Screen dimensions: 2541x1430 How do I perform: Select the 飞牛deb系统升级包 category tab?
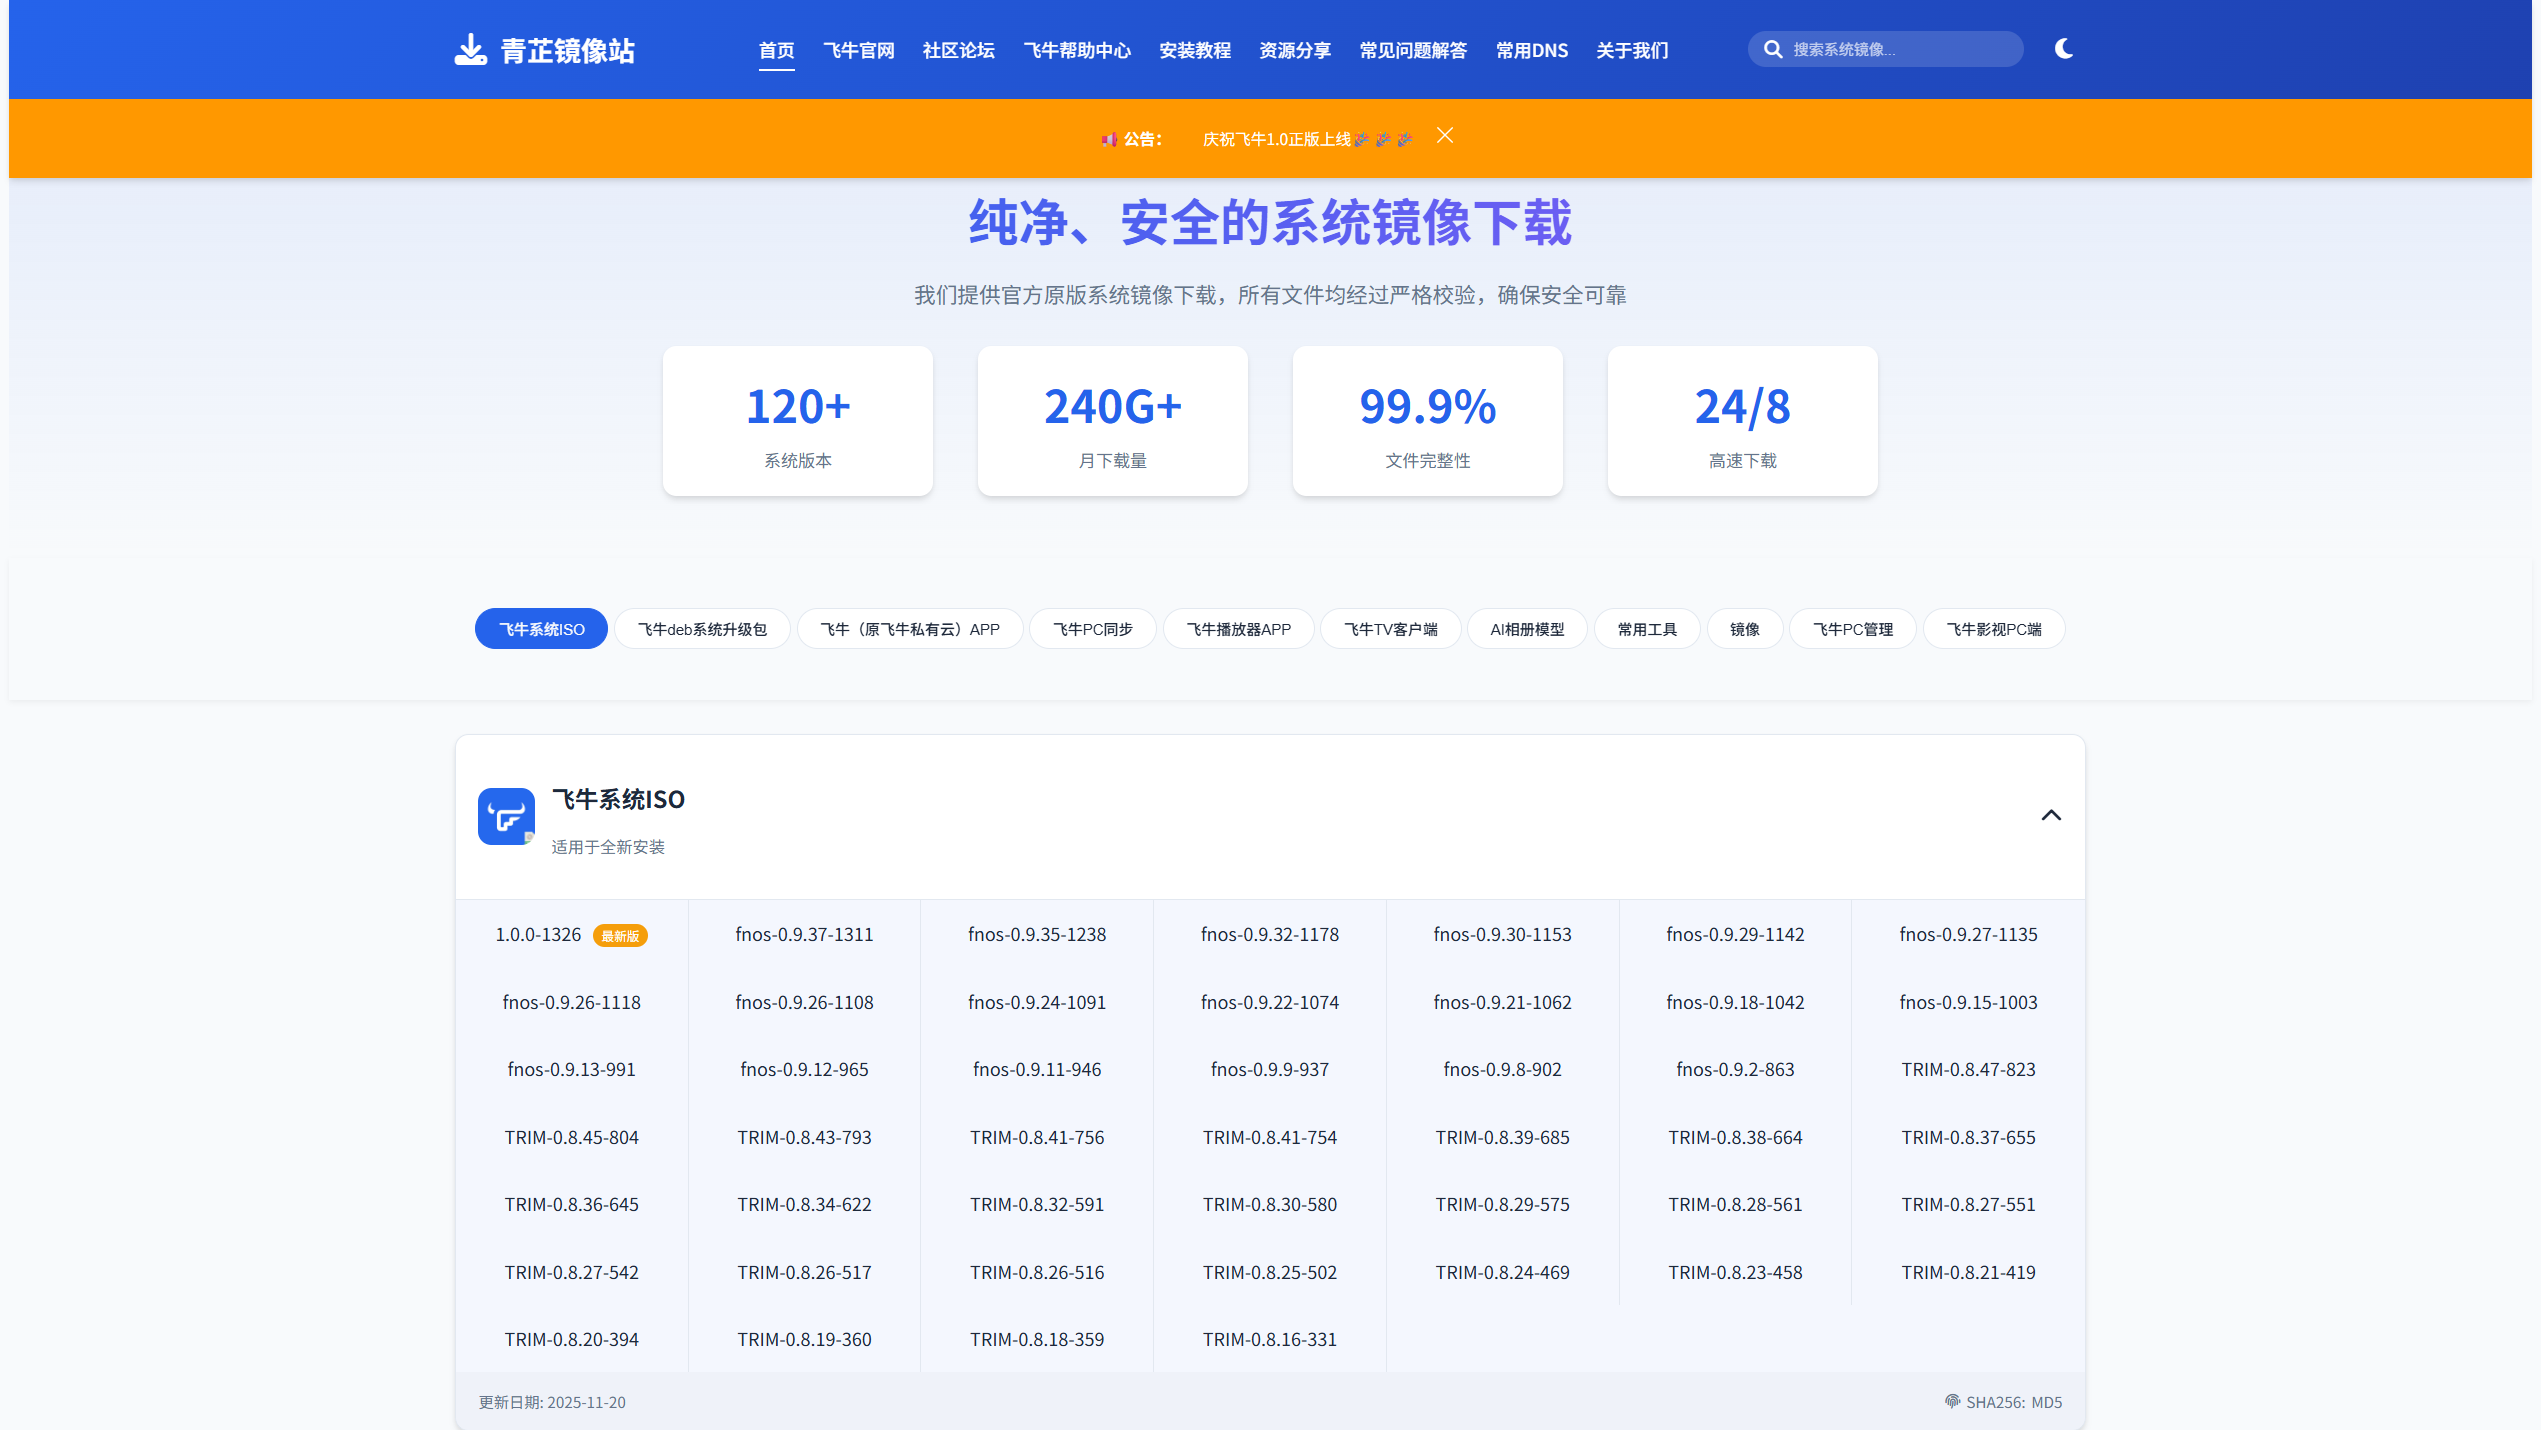702,629
